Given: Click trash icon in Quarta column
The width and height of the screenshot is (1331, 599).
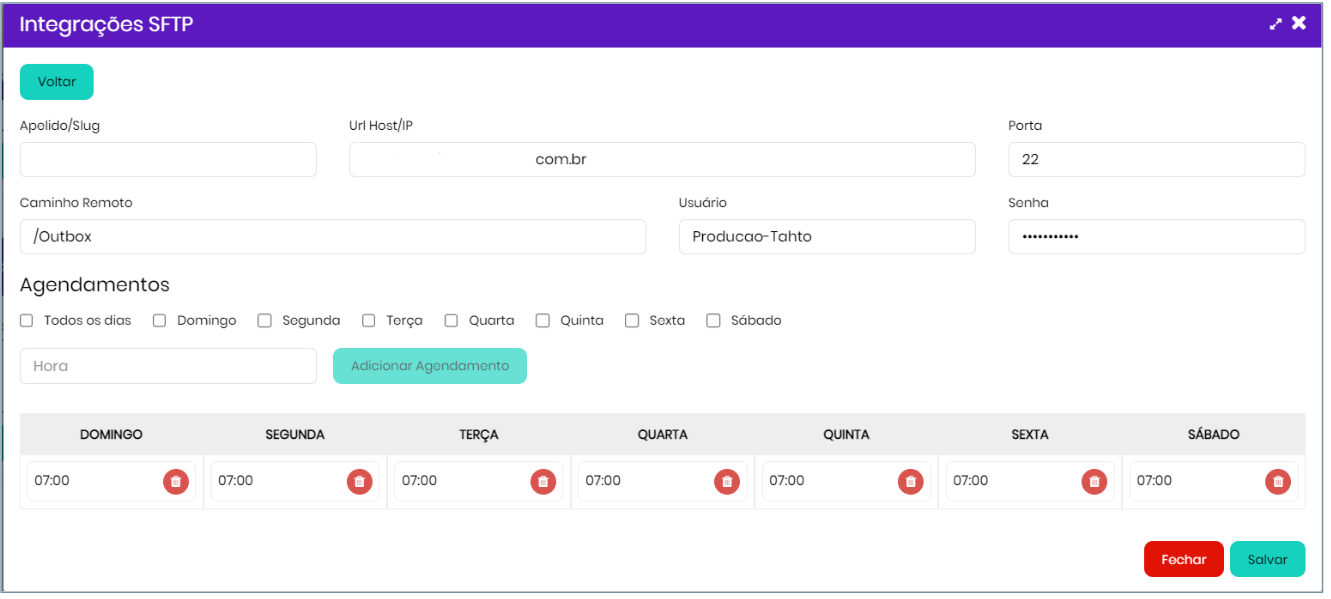Looking at the screenshot, I should [x=727, y=481].
